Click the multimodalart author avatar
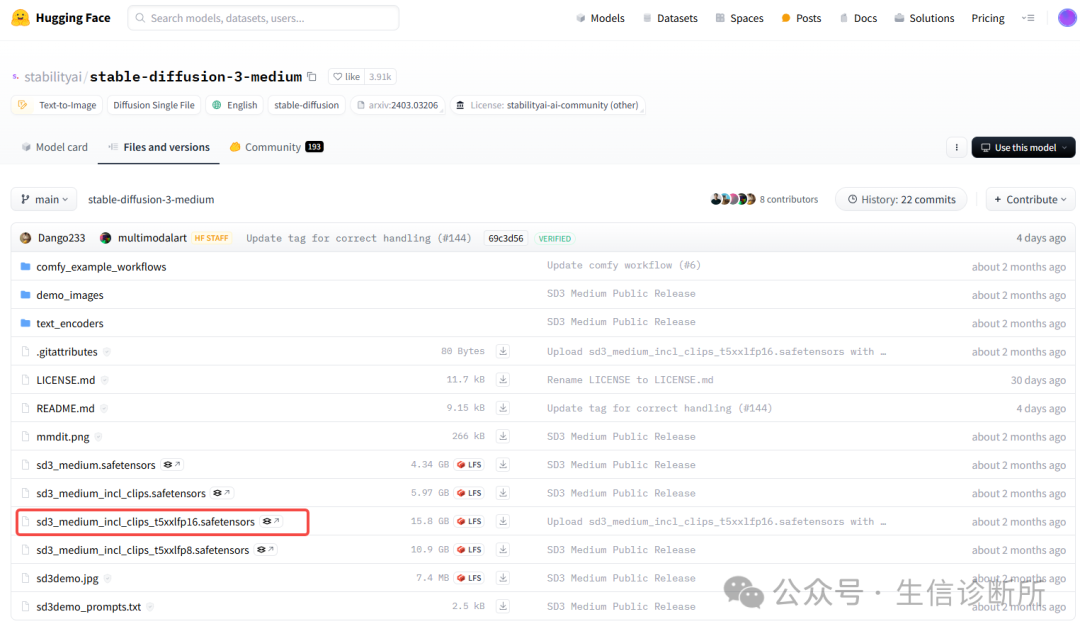This screenshot has width=1080, height=636. [105, 238]
